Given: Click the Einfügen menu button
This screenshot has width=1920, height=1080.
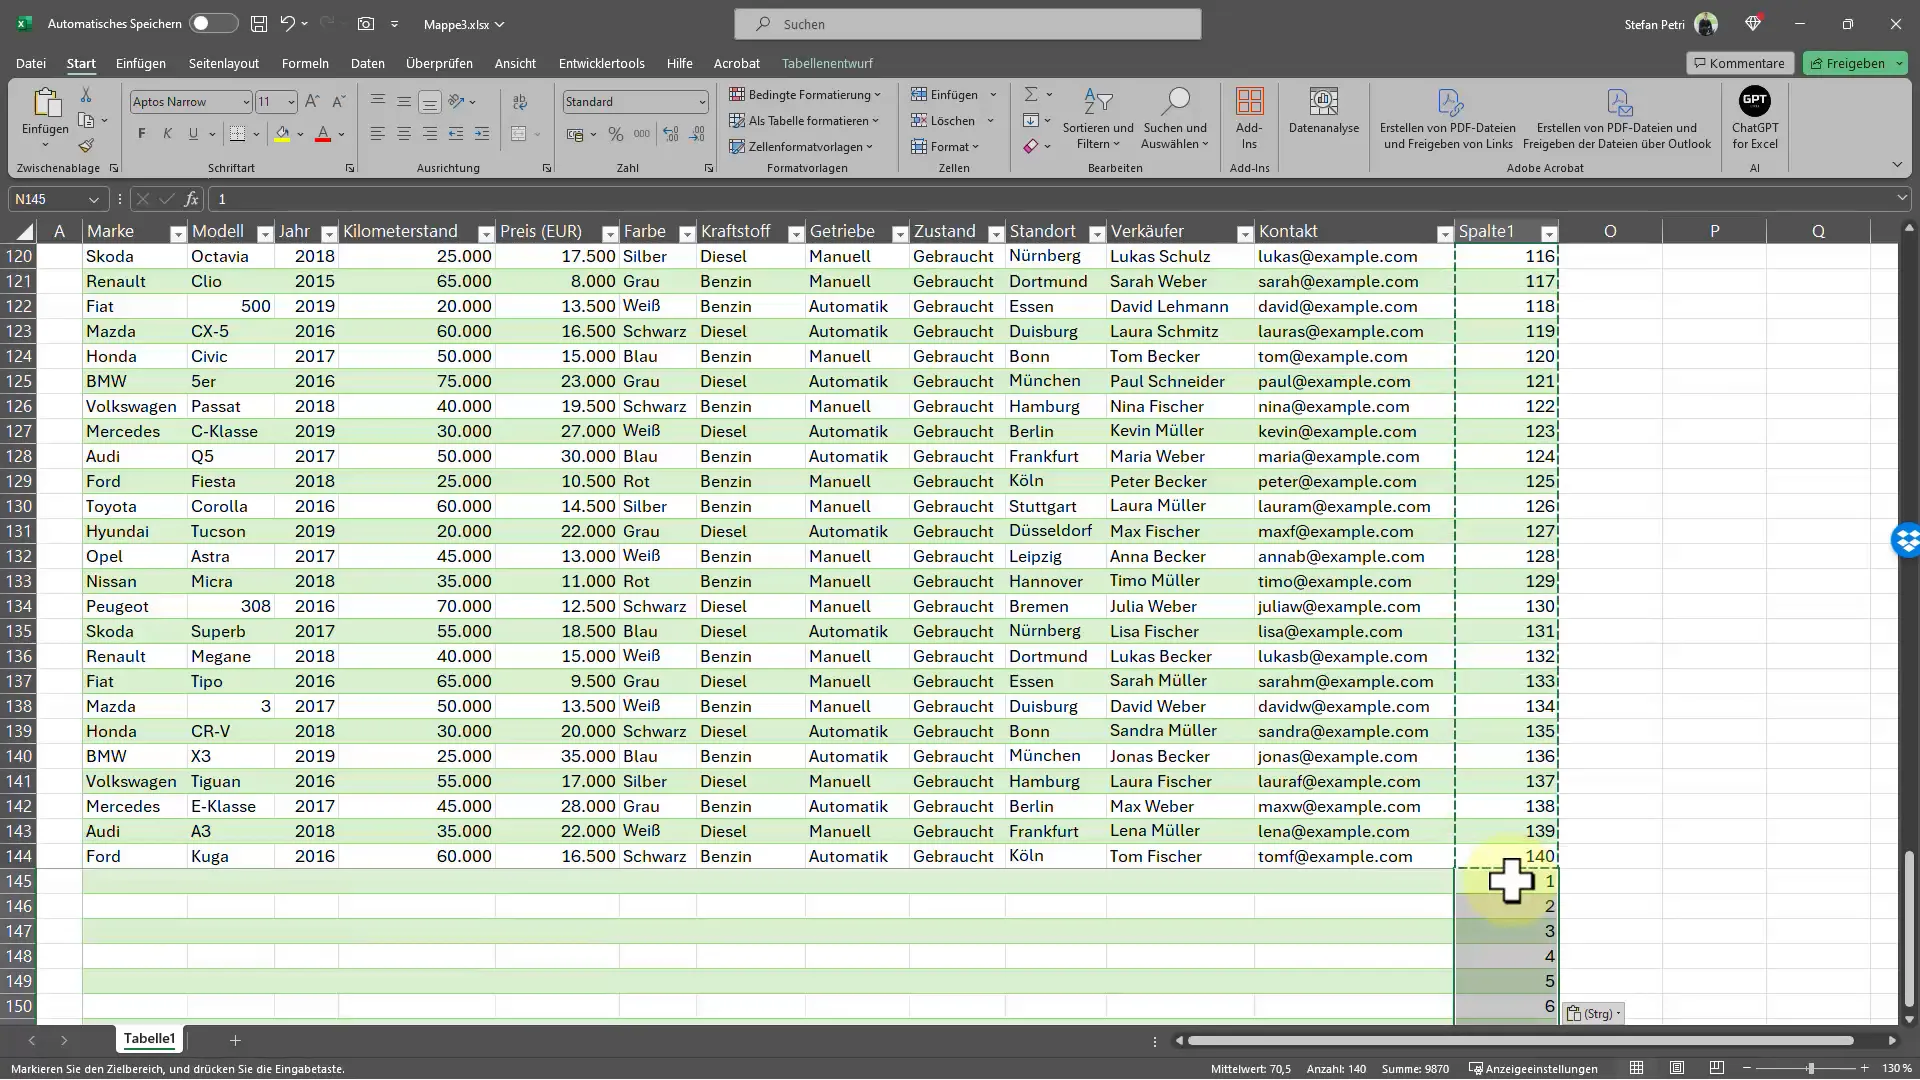Looking at the screenshot, I should [140, 62].
